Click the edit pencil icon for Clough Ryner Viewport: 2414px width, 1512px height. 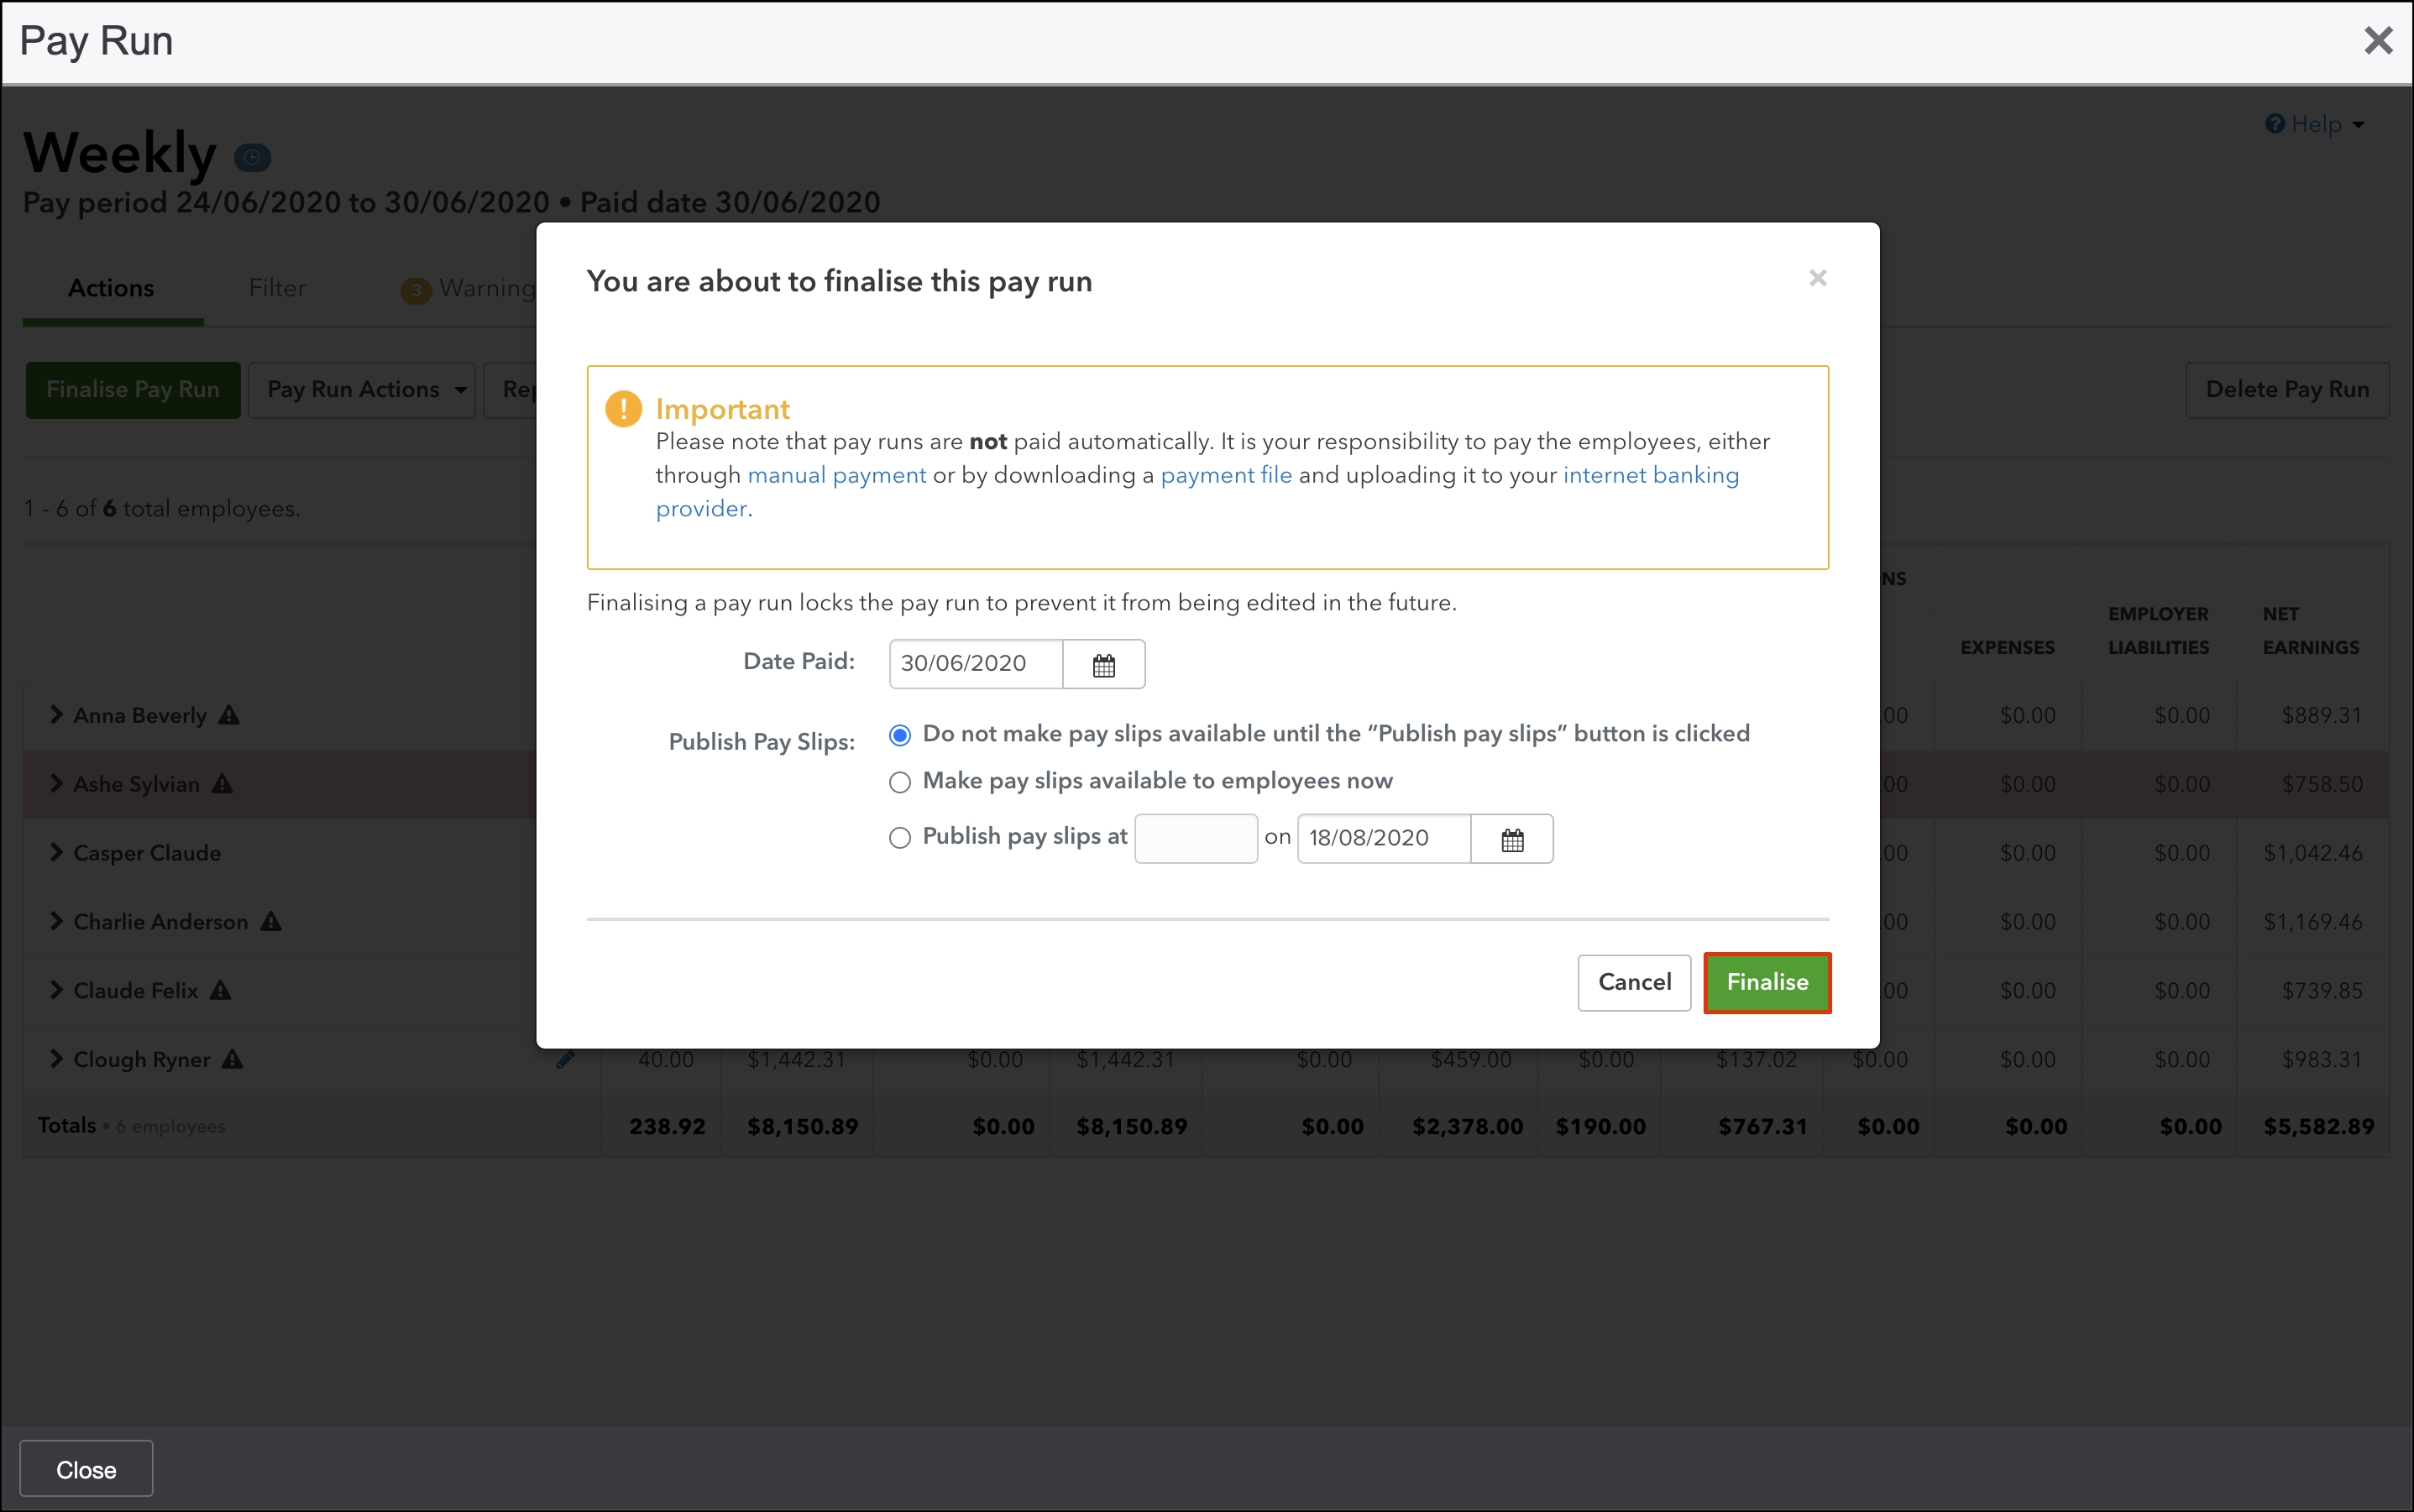pos(565,1060)
